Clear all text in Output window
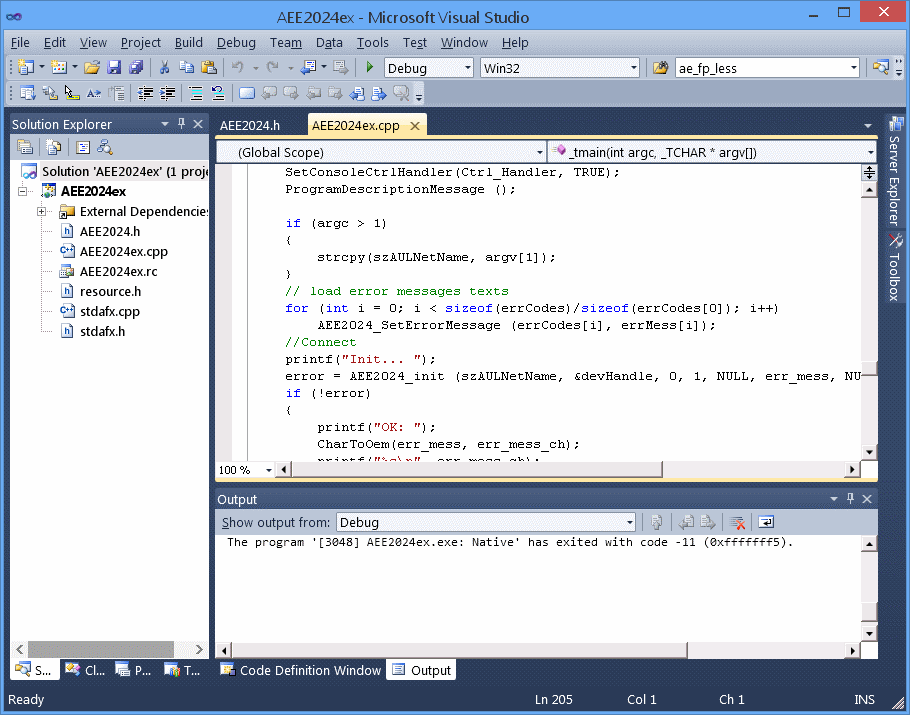 point(737,522)
